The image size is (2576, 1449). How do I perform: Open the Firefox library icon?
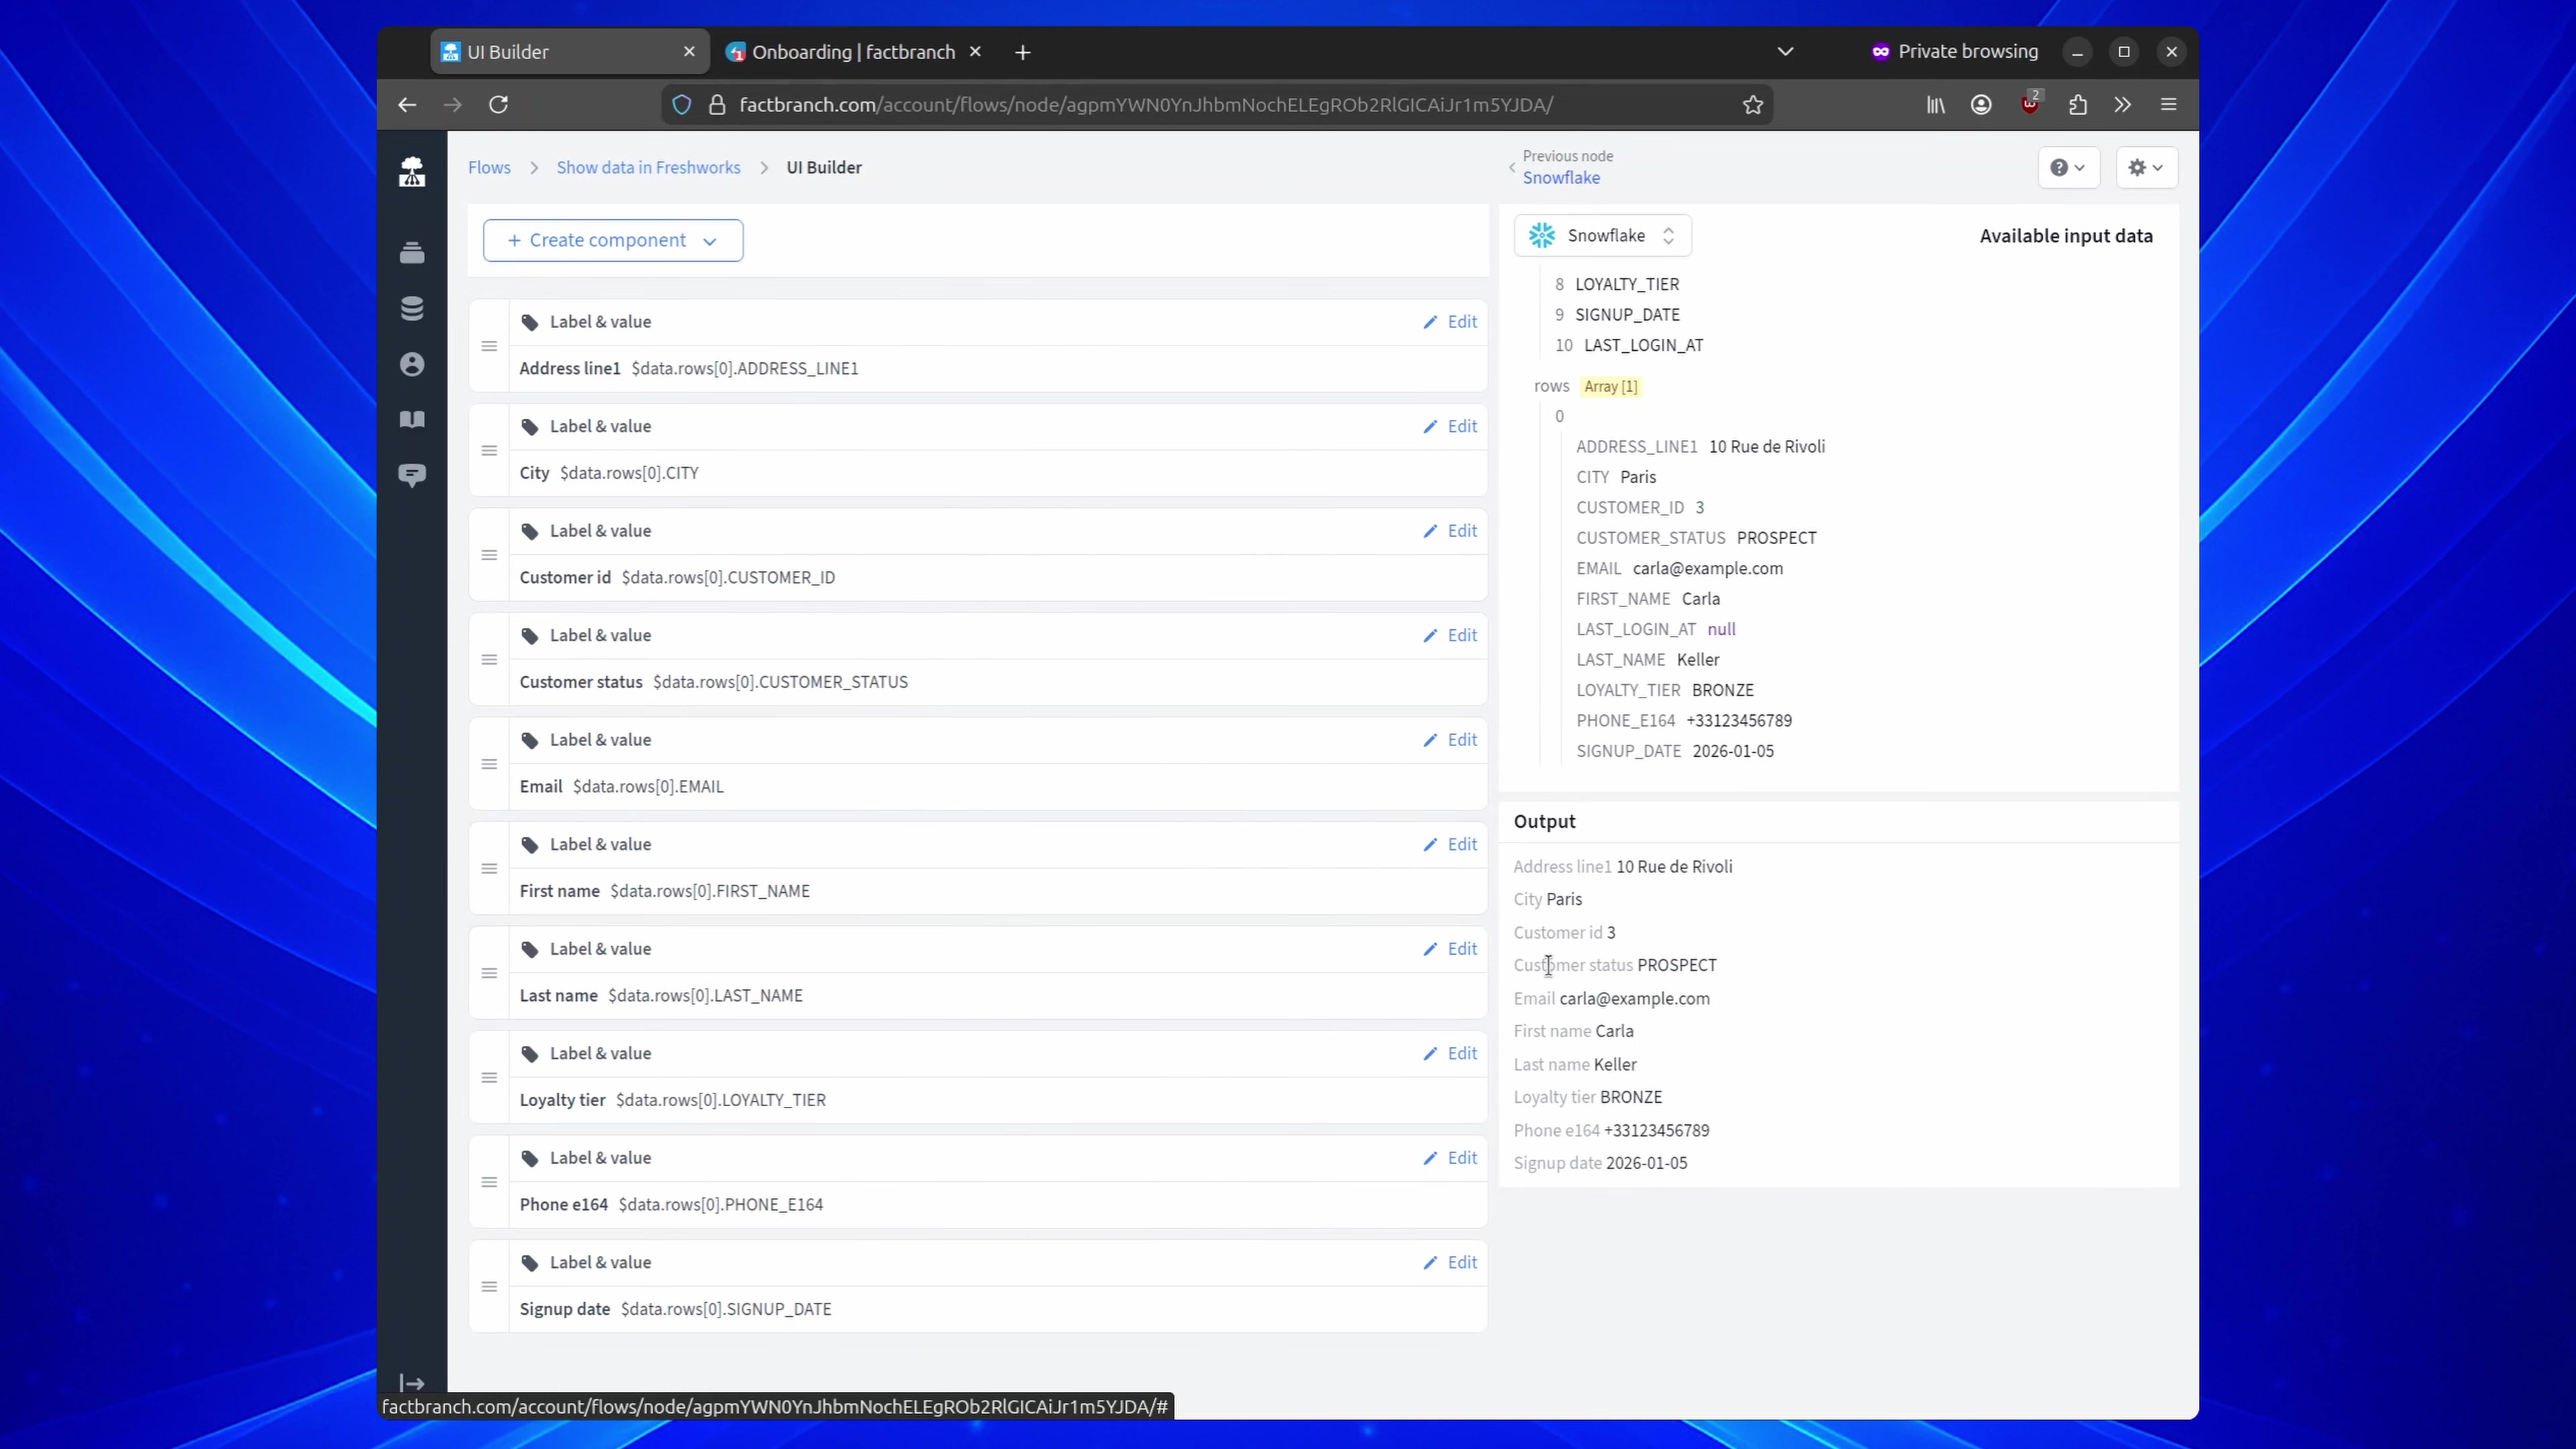tap(1934, 104)
